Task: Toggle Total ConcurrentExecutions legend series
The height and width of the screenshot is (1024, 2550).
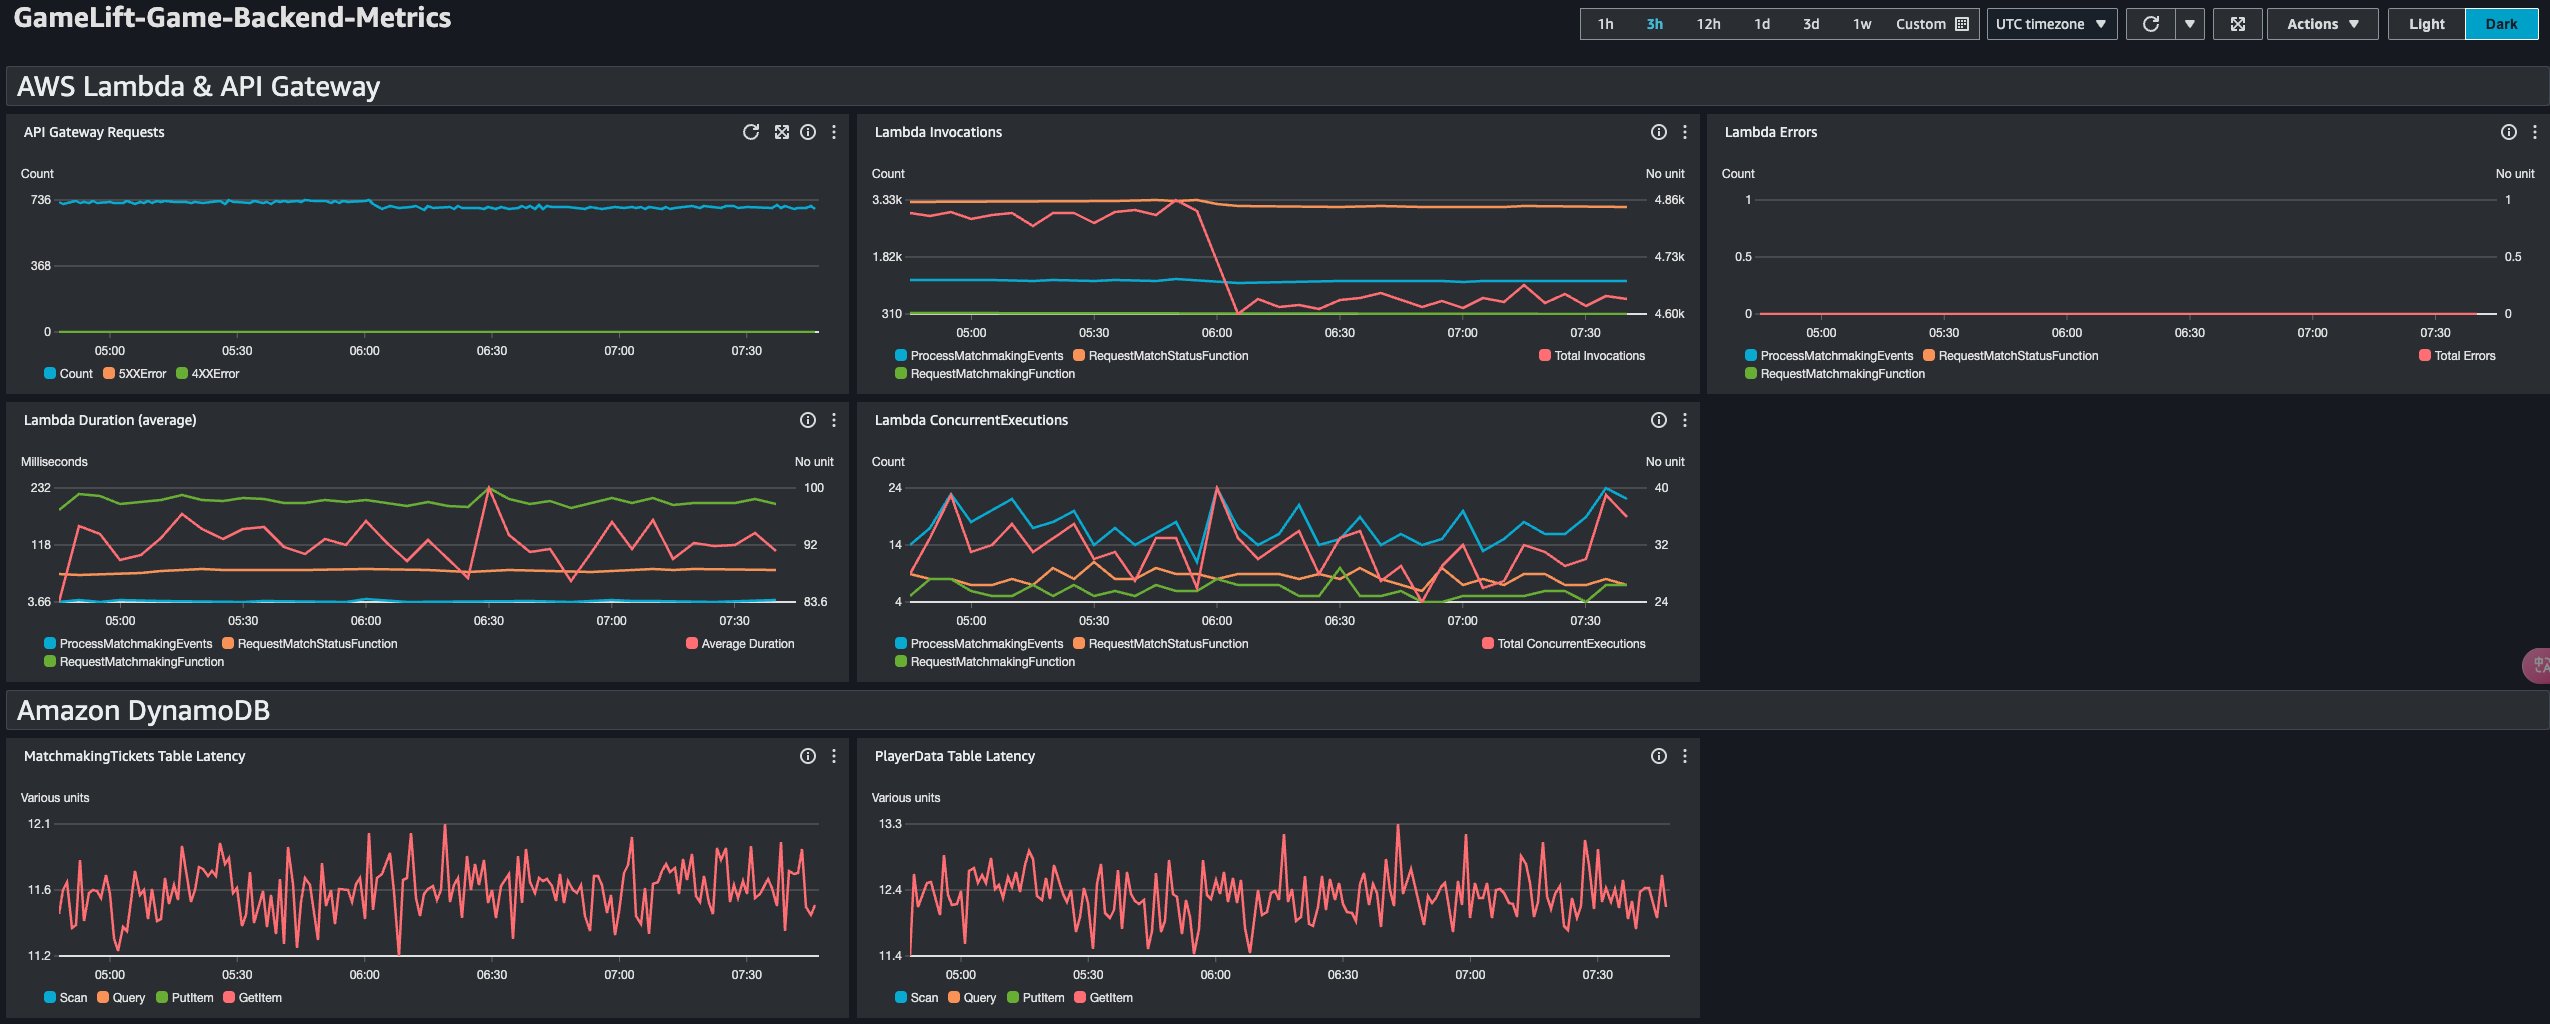Action: 1564,644
